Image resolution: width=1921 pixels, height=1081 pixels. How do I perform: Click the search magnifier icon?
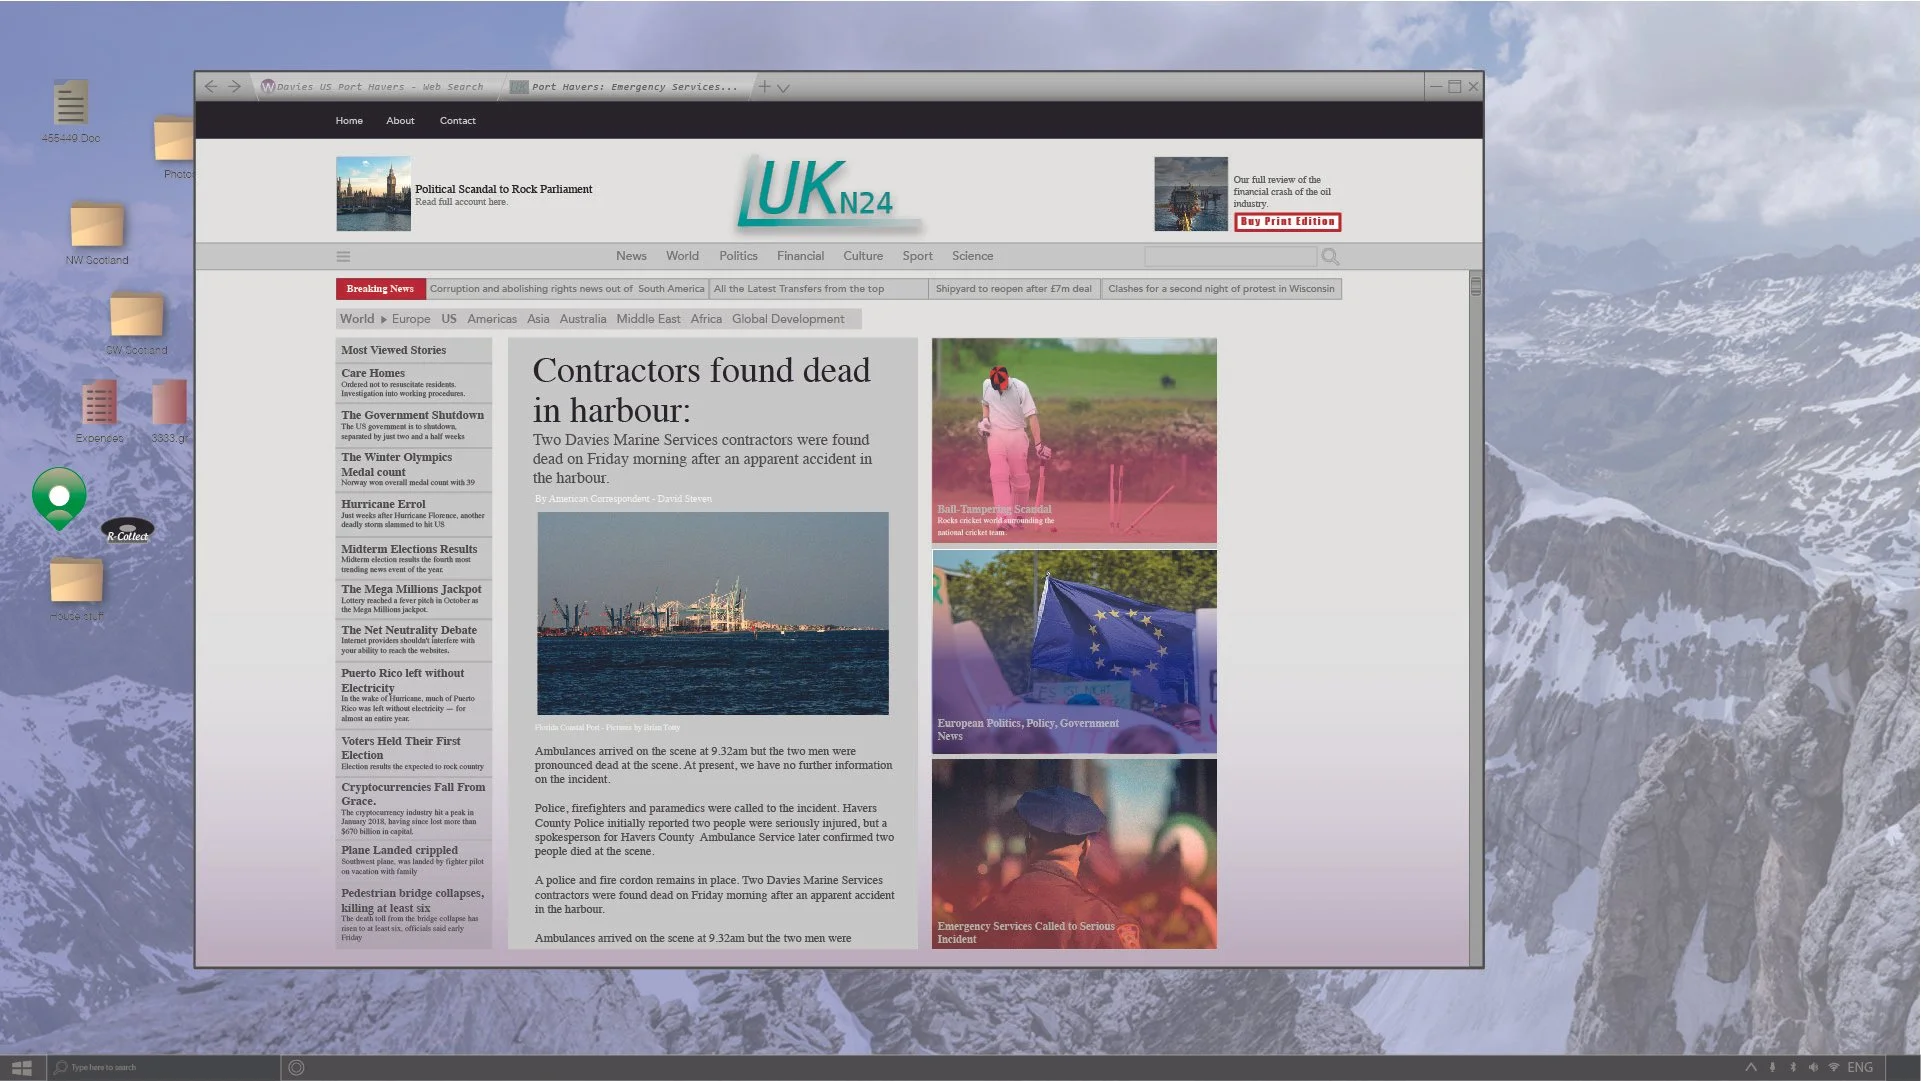point(1330,257)
